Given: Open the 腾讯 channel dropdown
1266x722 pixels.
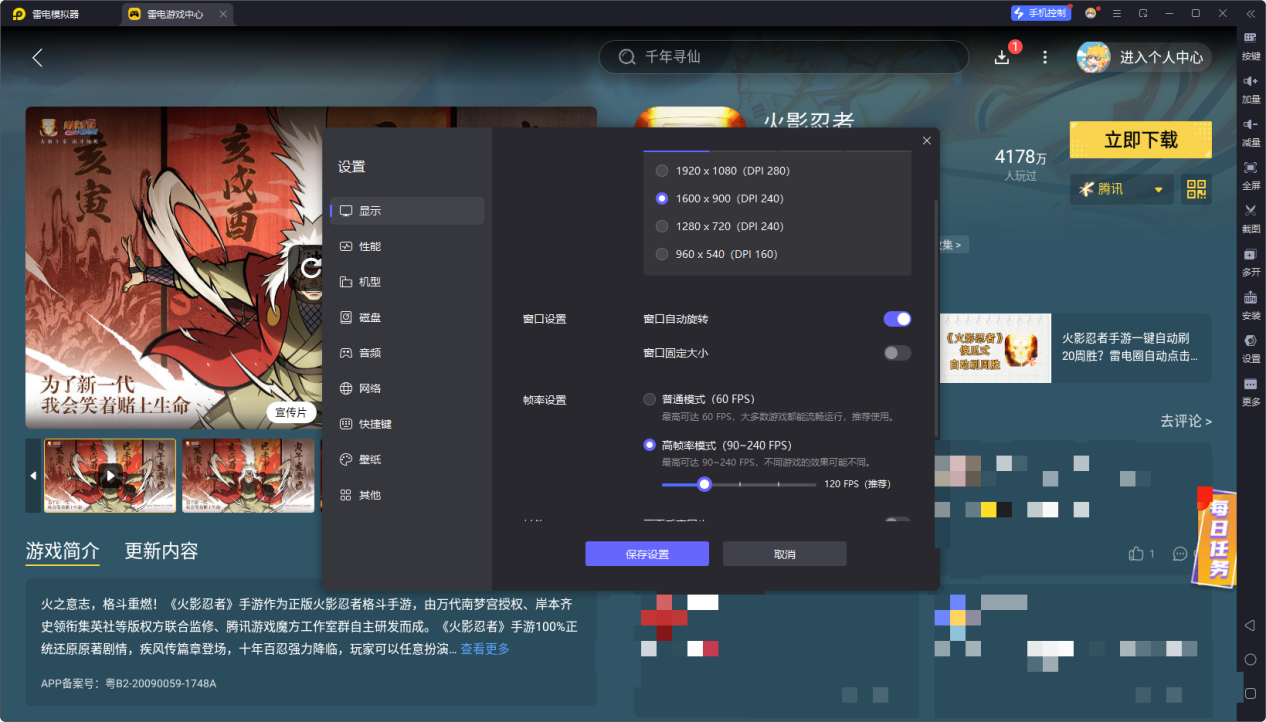Looking at the screenshot, I should point(1121,189).
